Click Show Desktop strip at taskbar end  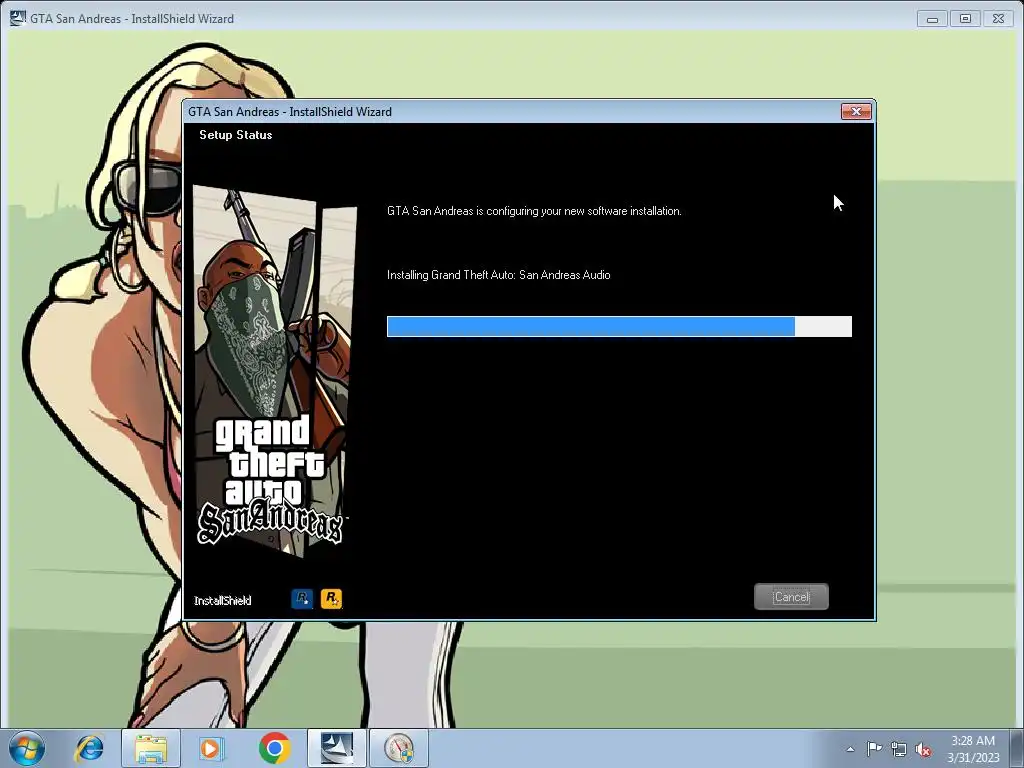pos(1017,748)
